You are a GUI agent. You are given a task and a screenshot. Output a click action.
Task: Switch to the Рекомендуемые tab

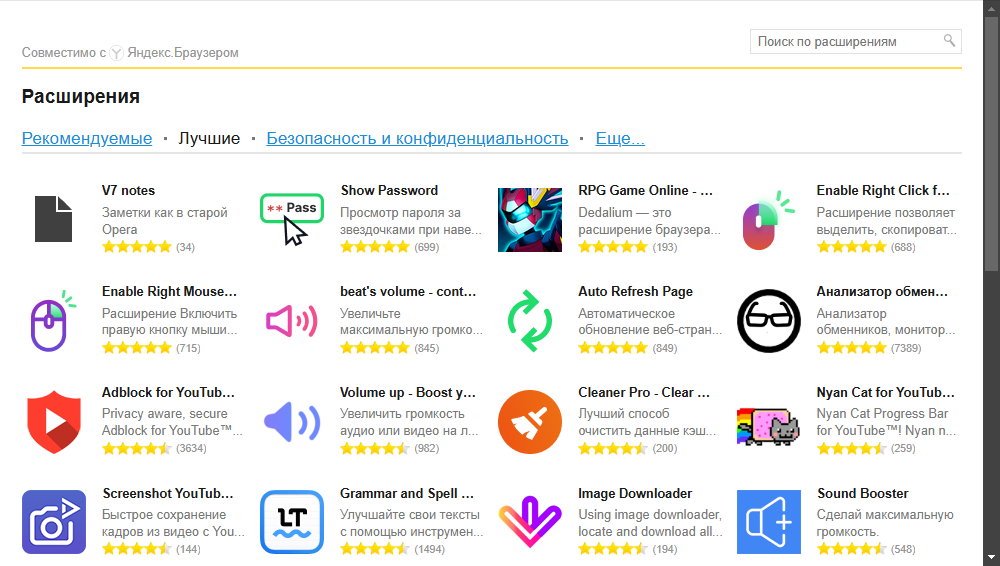87,138
